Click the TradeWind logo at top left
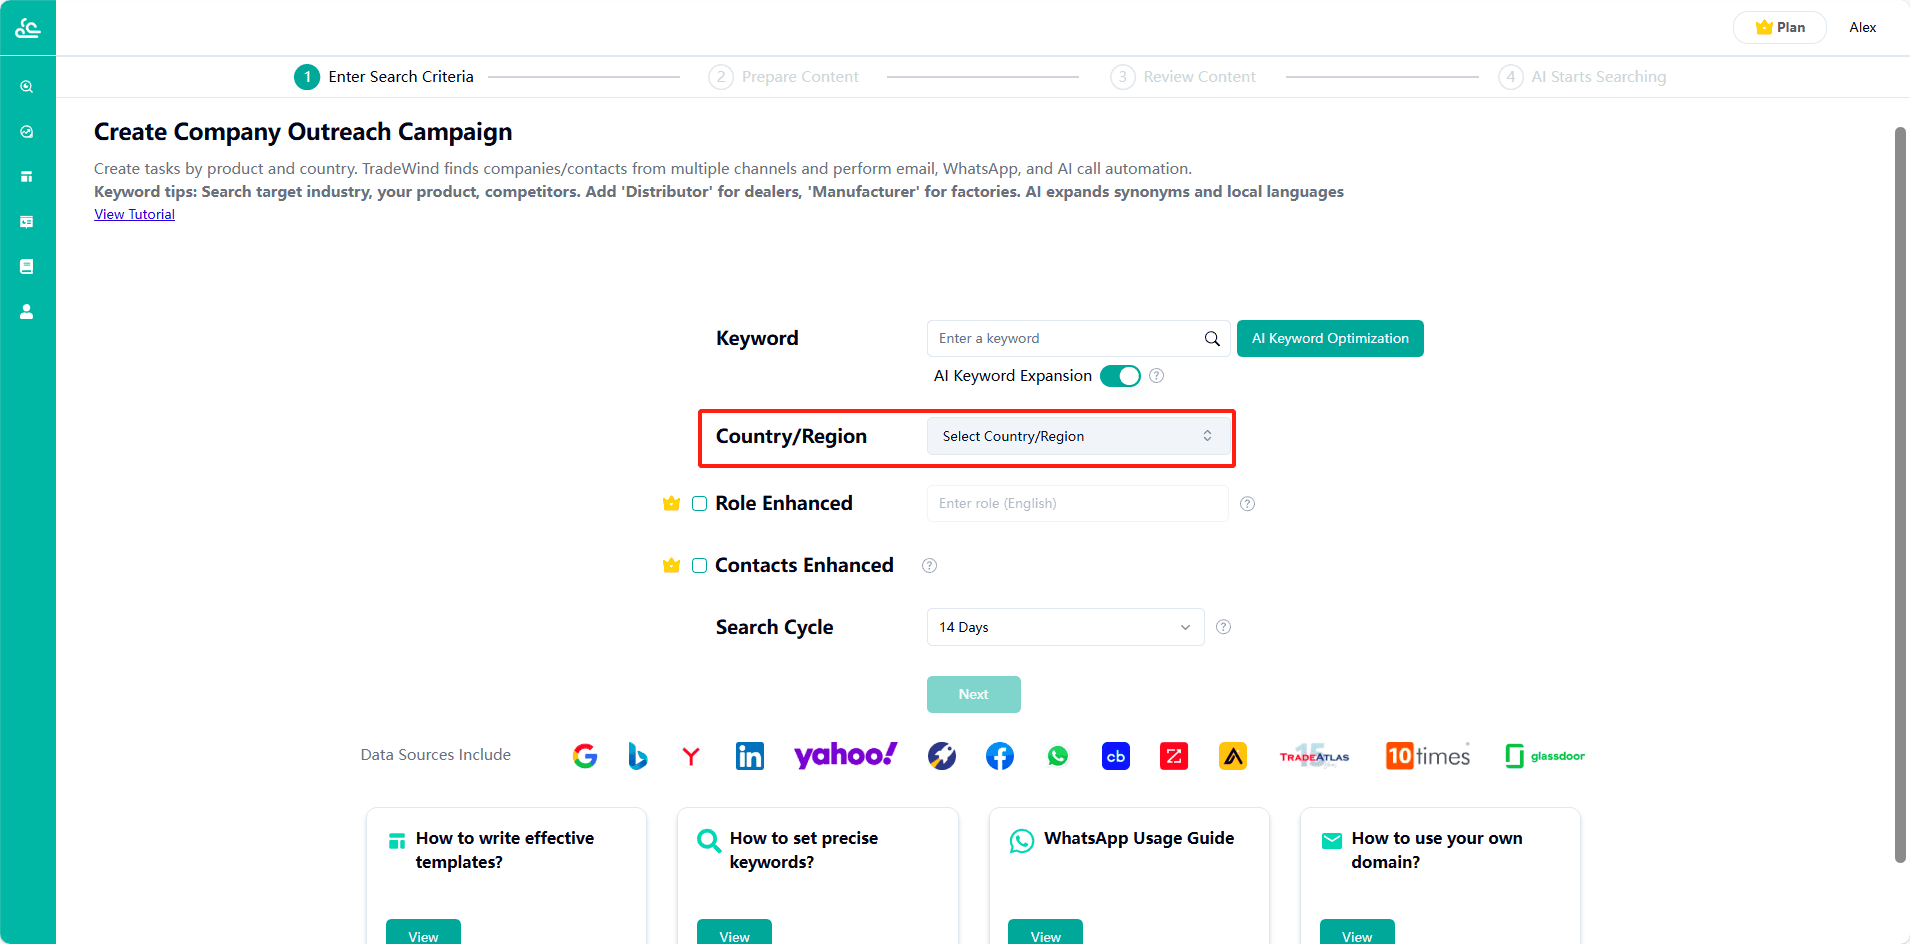This screenshot has height=944, width=1910. [28, 28]
